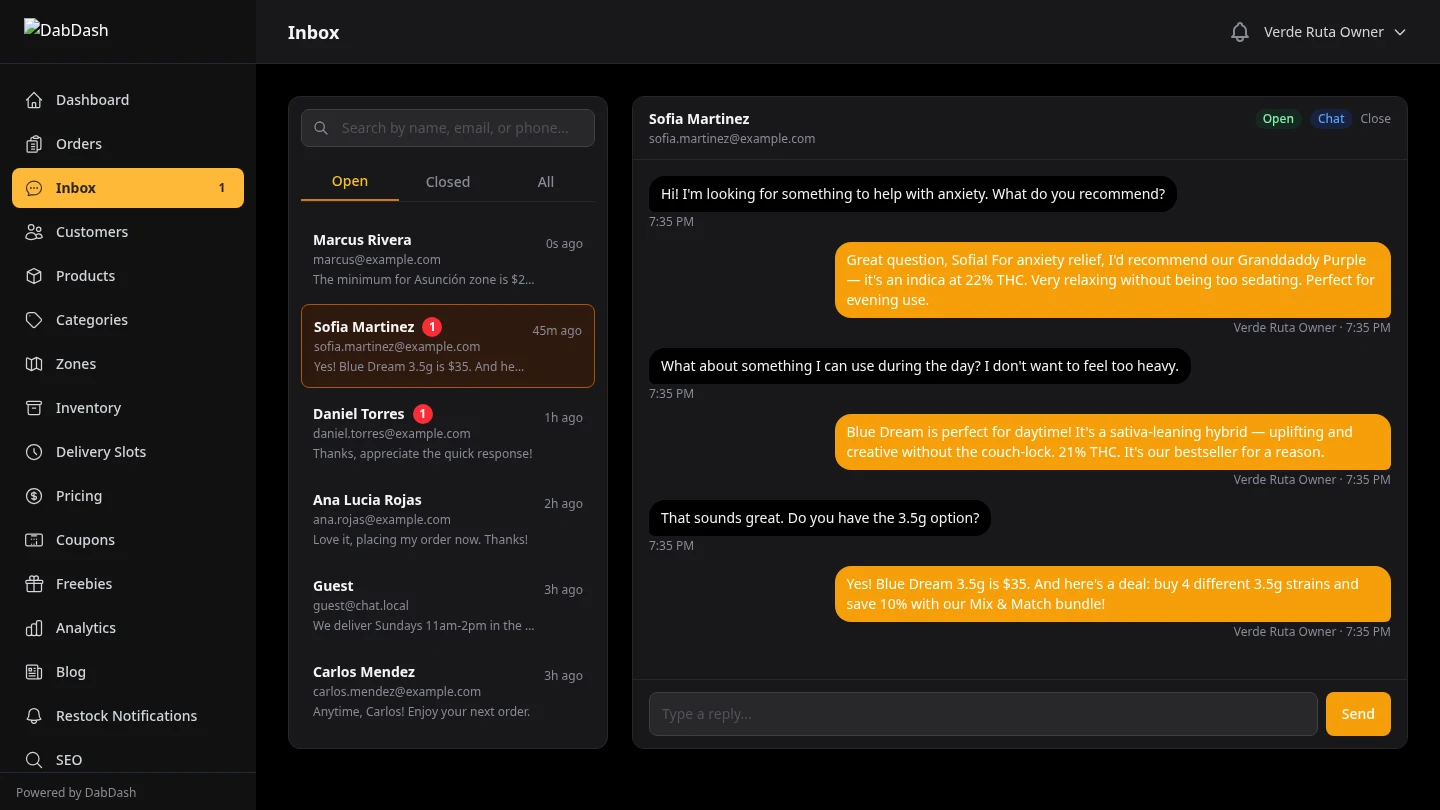Open the Categories section
The width and height of the screenshot is (1440, 810).
[x=91, y=319]
